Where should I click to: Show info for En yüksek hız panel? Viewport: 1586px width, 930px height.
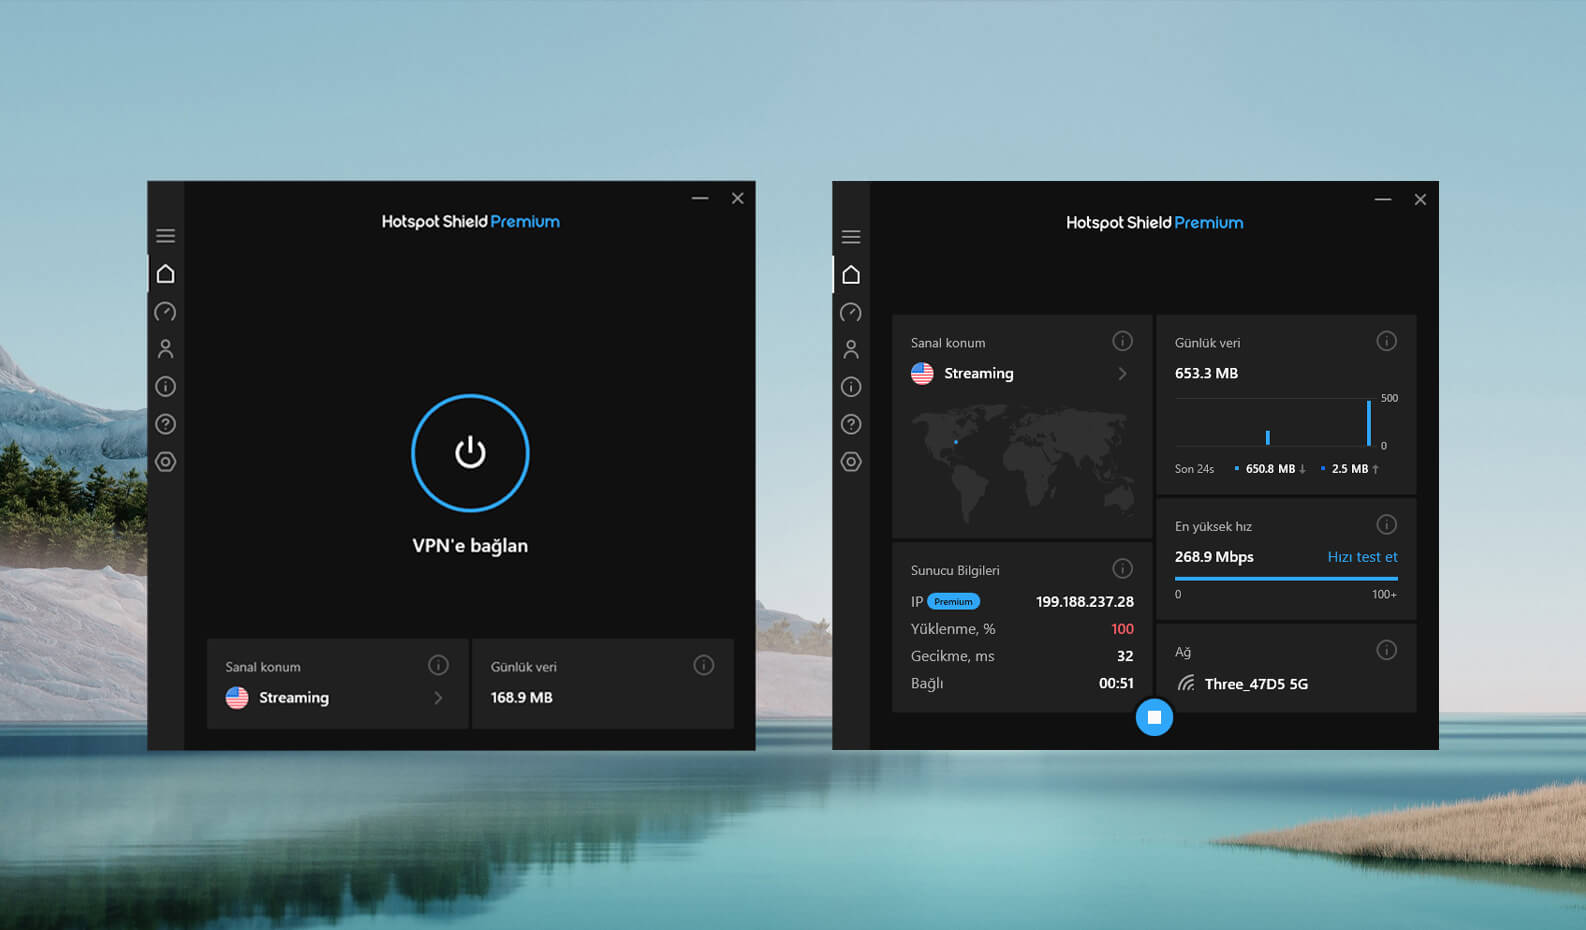(1387, 525)
